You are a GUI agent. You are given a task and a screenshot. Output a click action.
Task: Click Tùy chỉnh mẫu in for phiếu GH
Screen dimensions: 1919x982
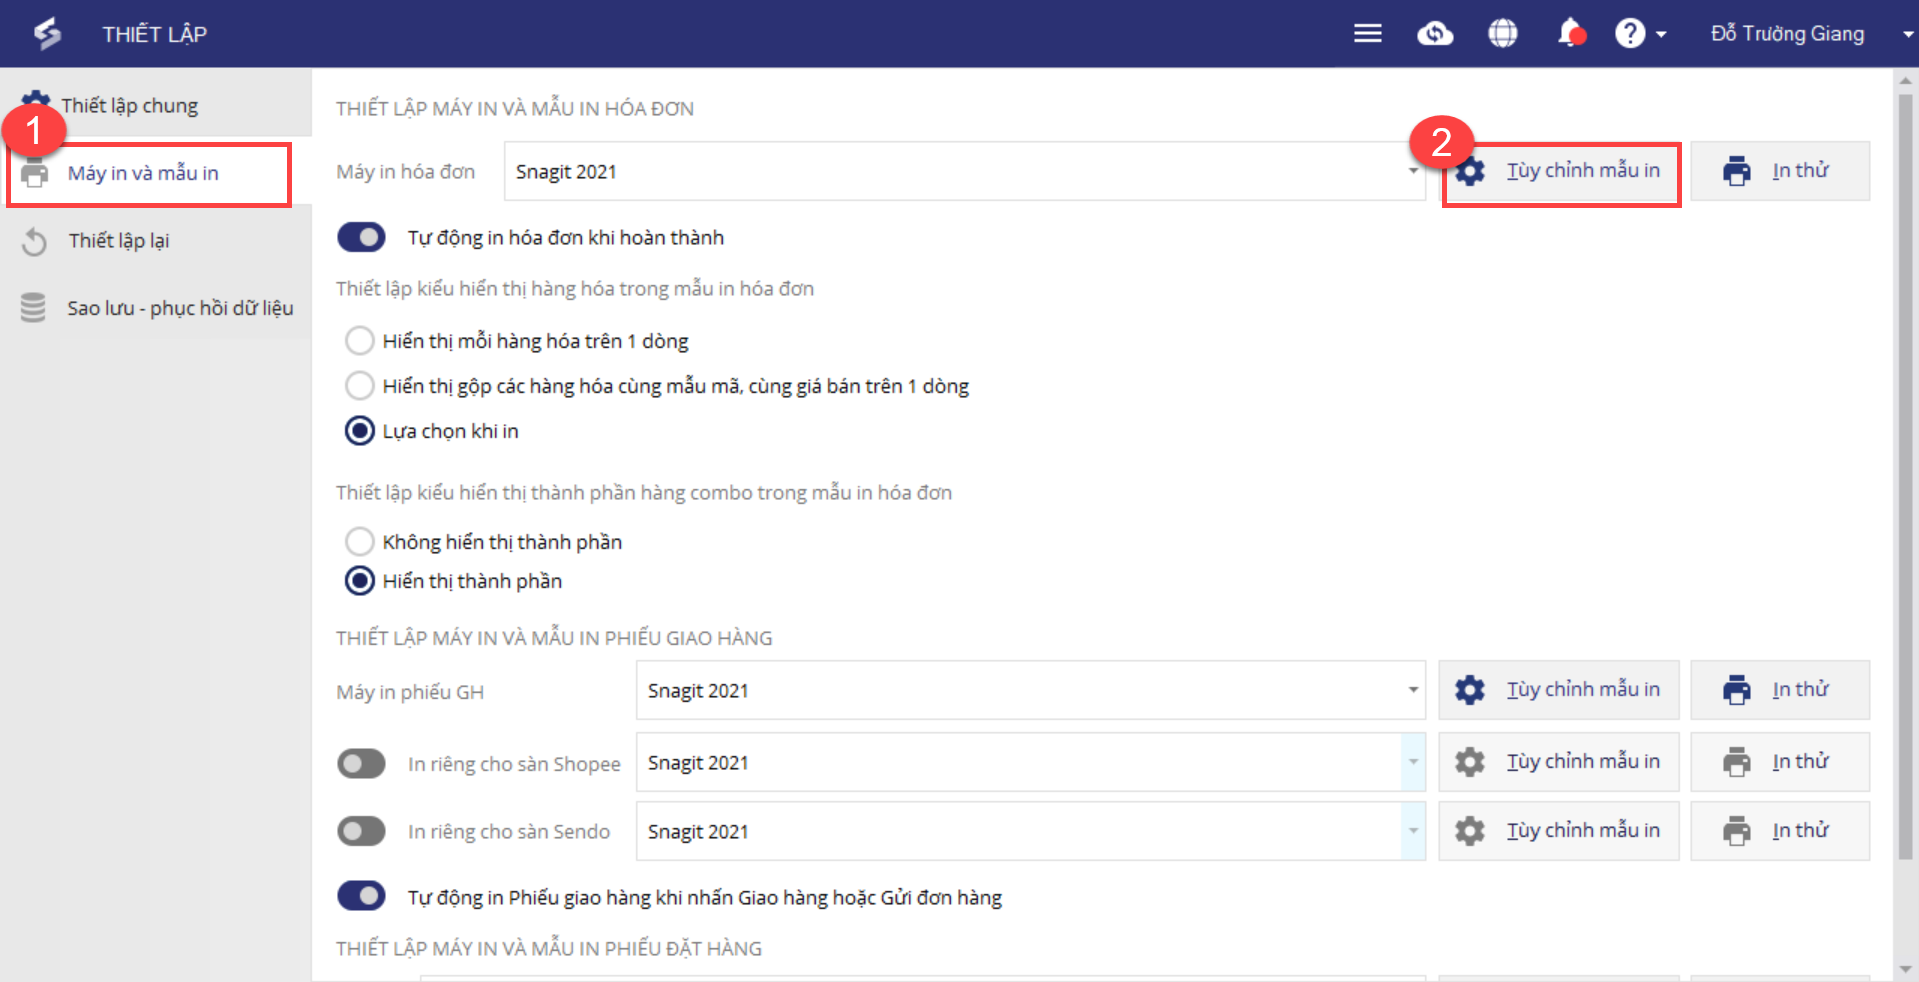[1559, 690]
